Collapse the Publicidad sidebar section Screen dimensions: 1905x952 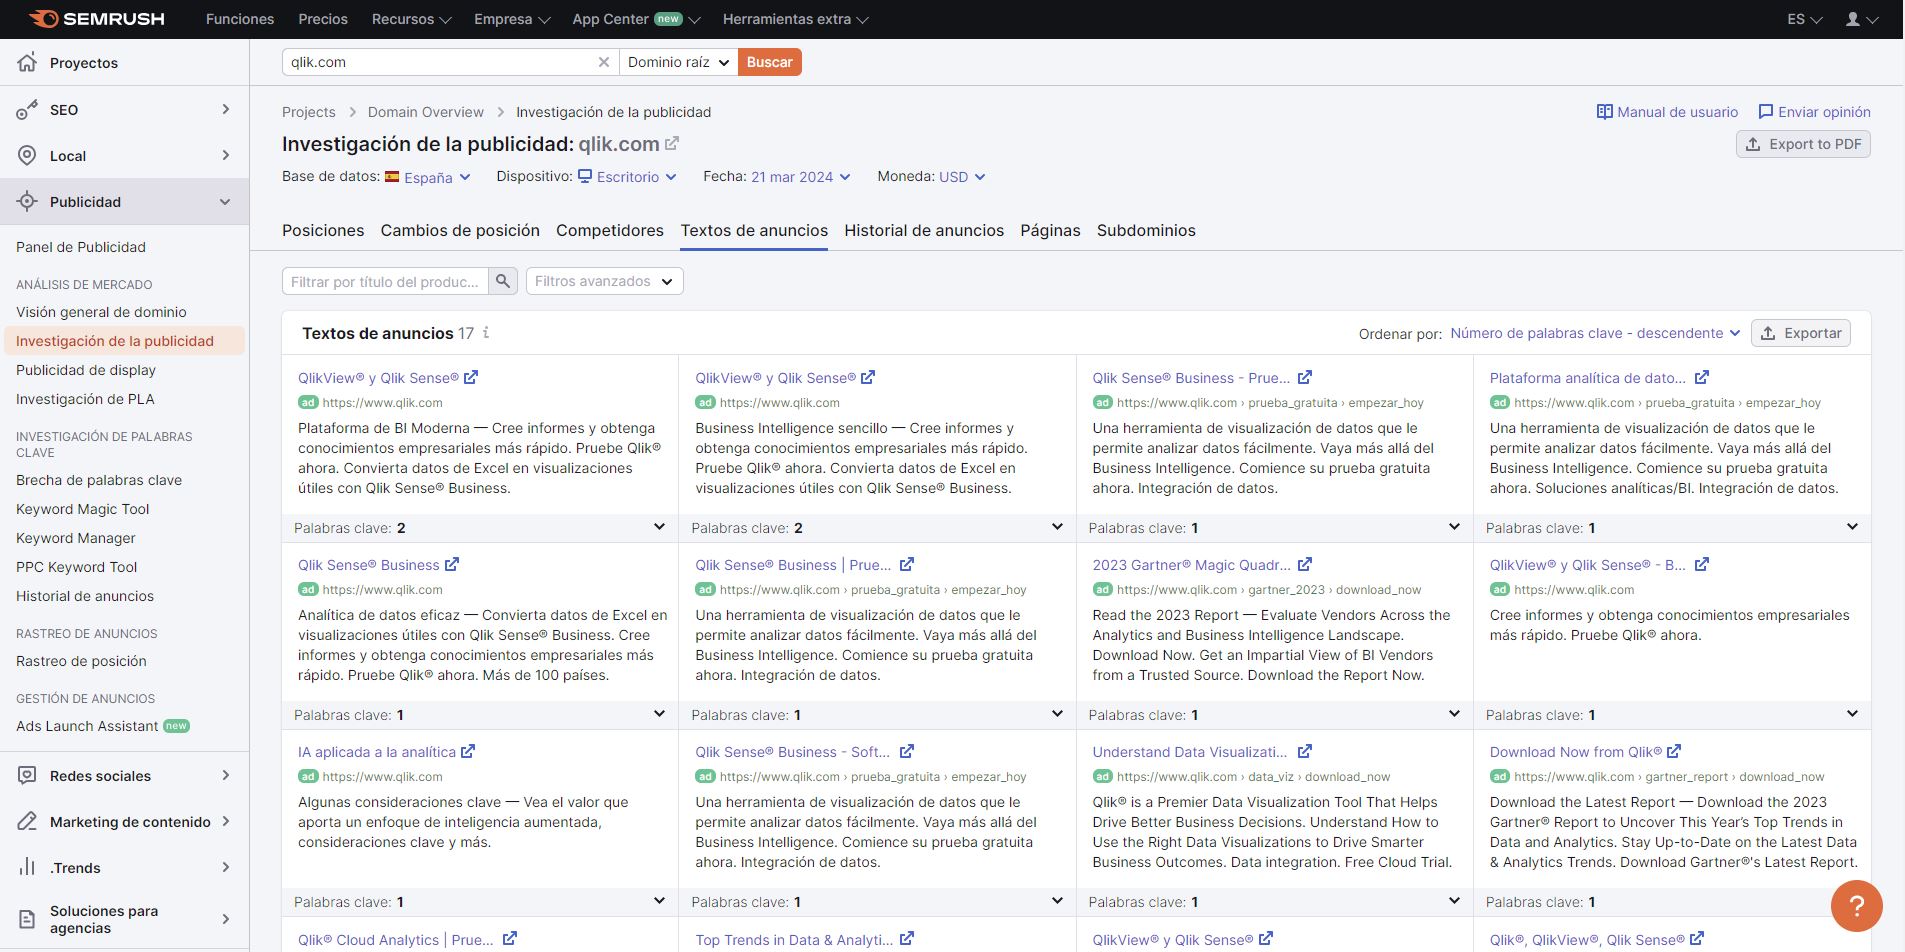[225, 202]
